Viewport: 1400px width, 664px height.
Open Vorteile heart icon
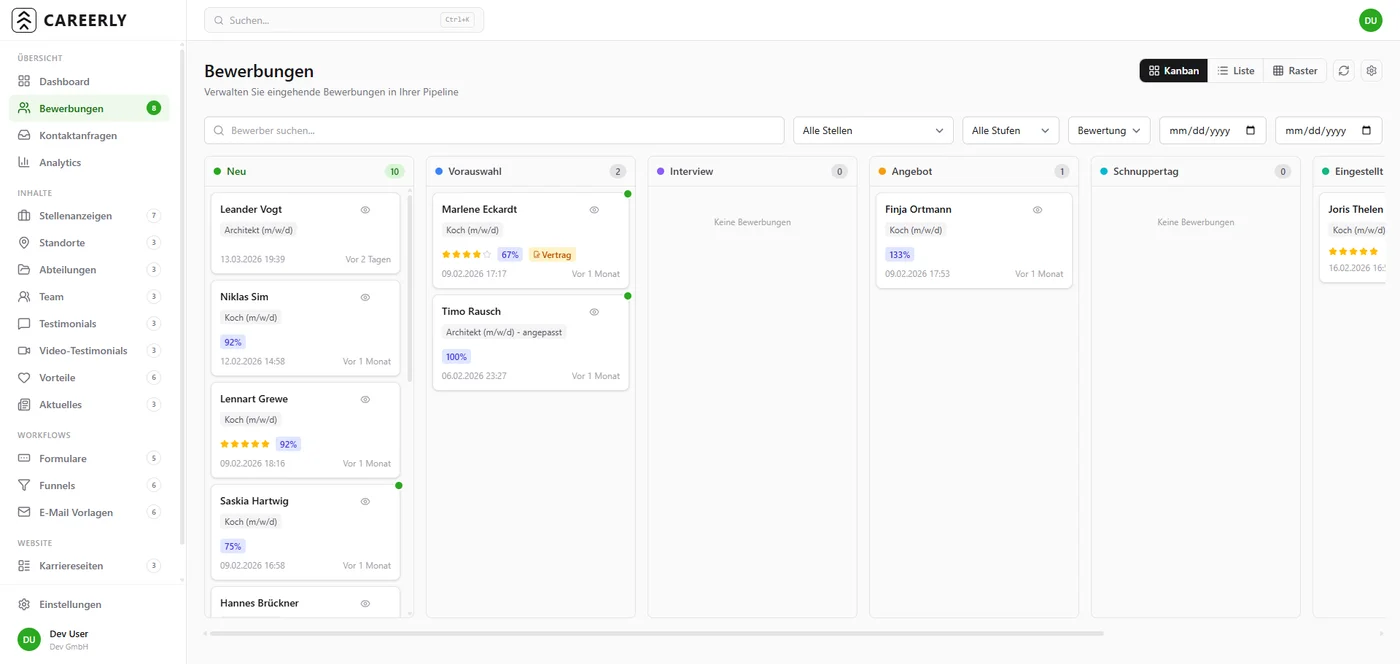click(x=25, y=378)
